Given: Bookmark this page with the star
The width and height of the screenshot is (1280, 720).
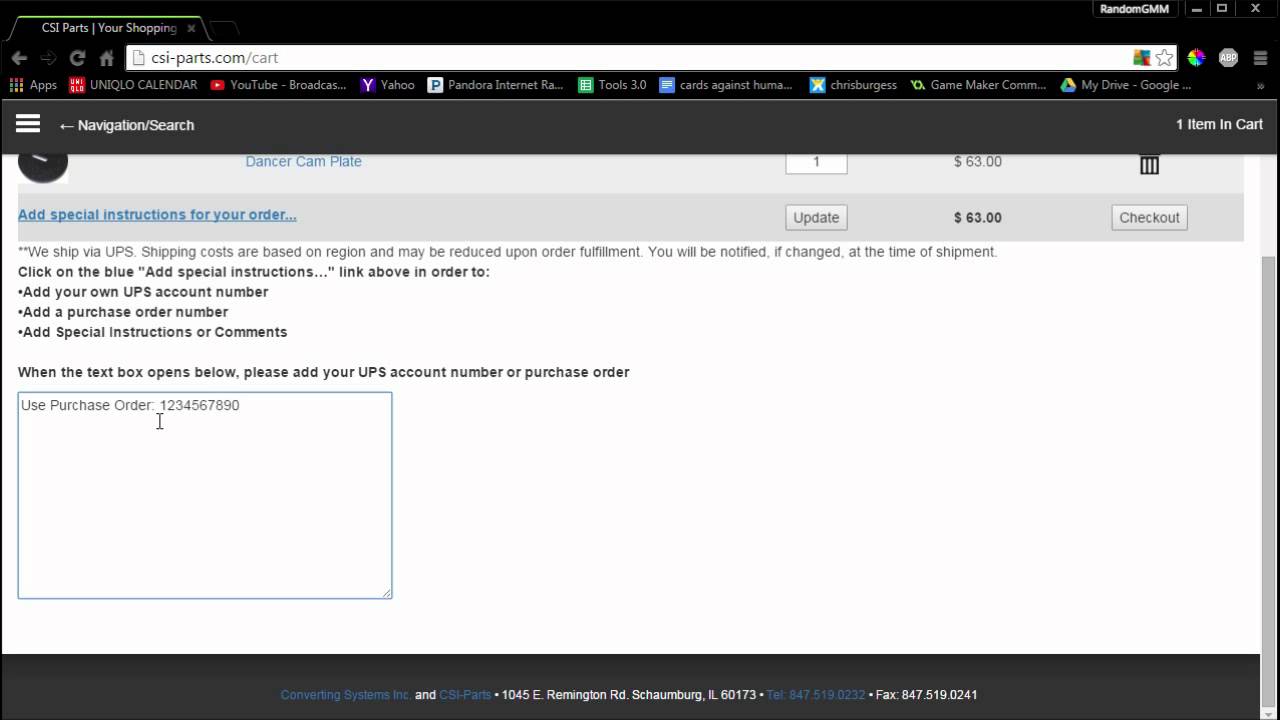Looking at the screenshot, I should click(1165, 58).
